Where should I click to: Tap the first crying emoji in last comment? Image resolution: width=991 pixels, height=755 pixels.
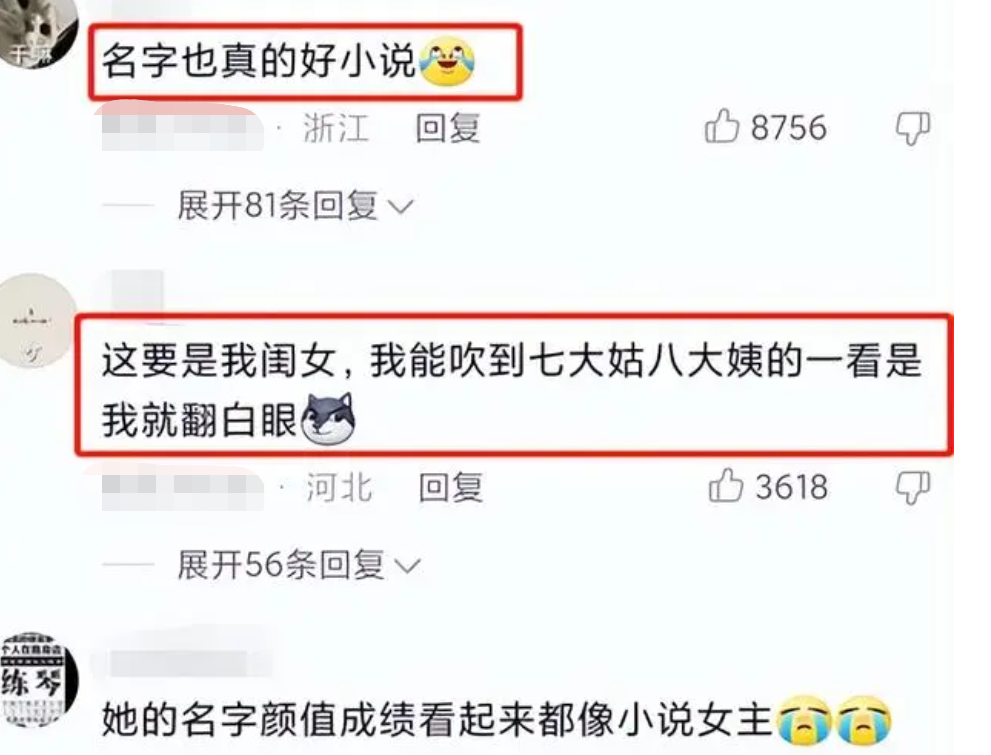click(803, 720)
